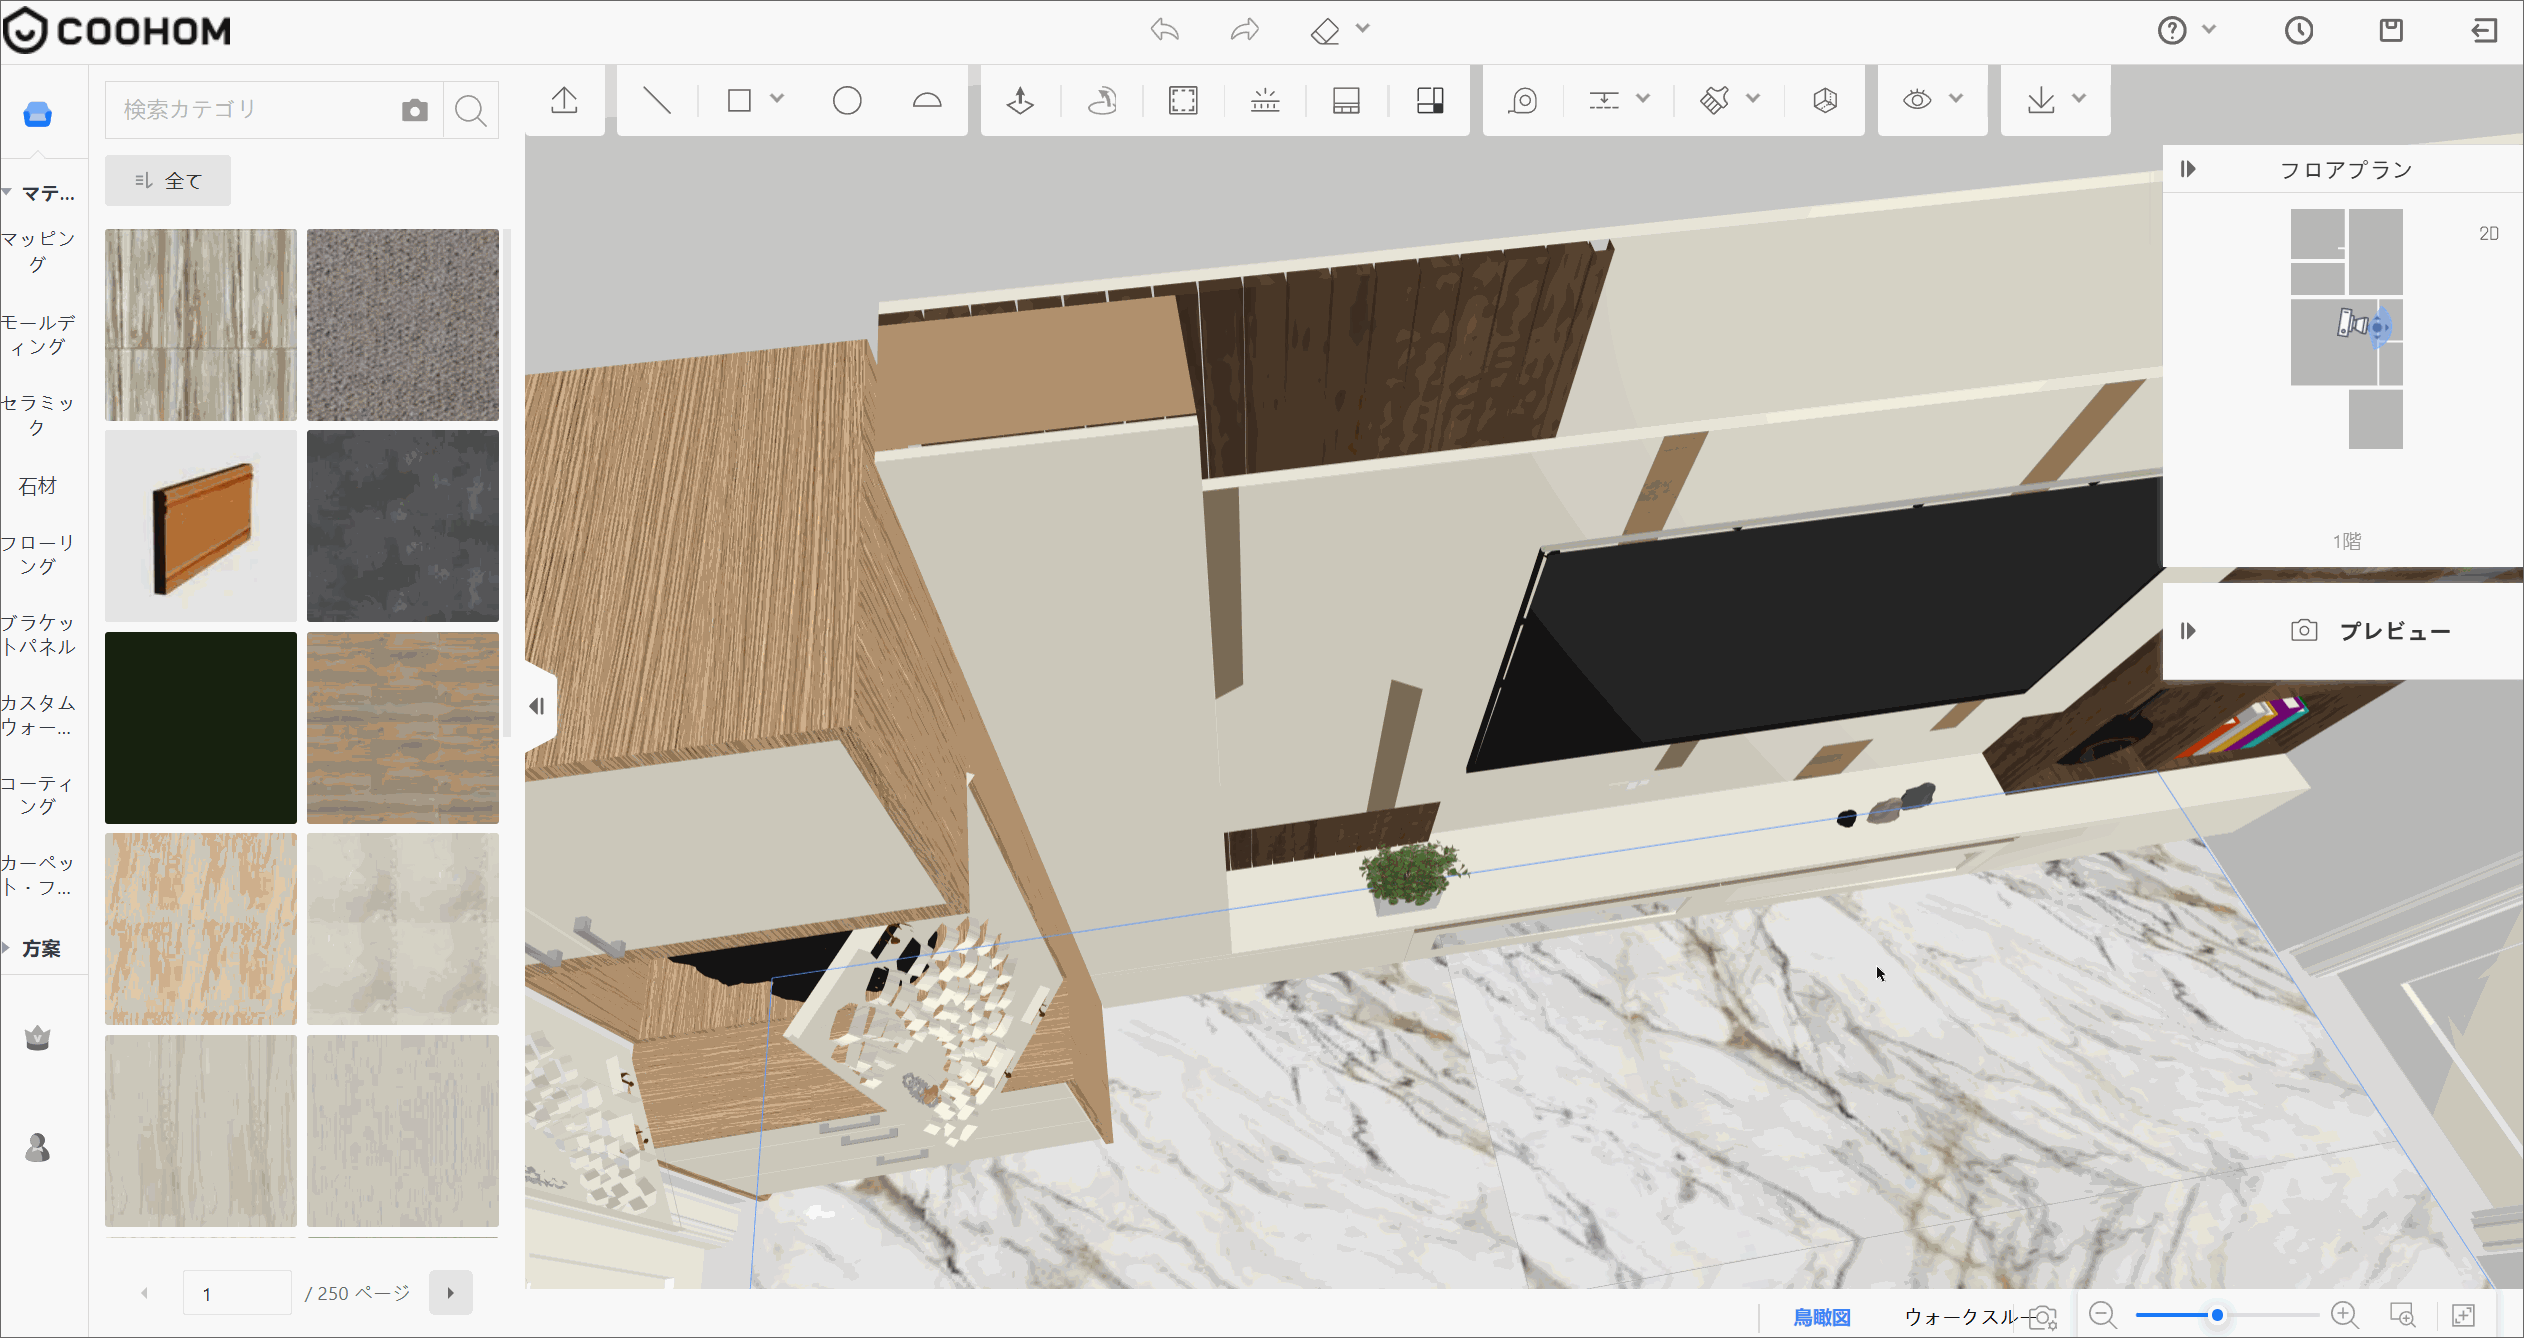The height and width of the screenshot is (1338, 2524).
Task: Go to next materials page arrow
Action: 451,1293
